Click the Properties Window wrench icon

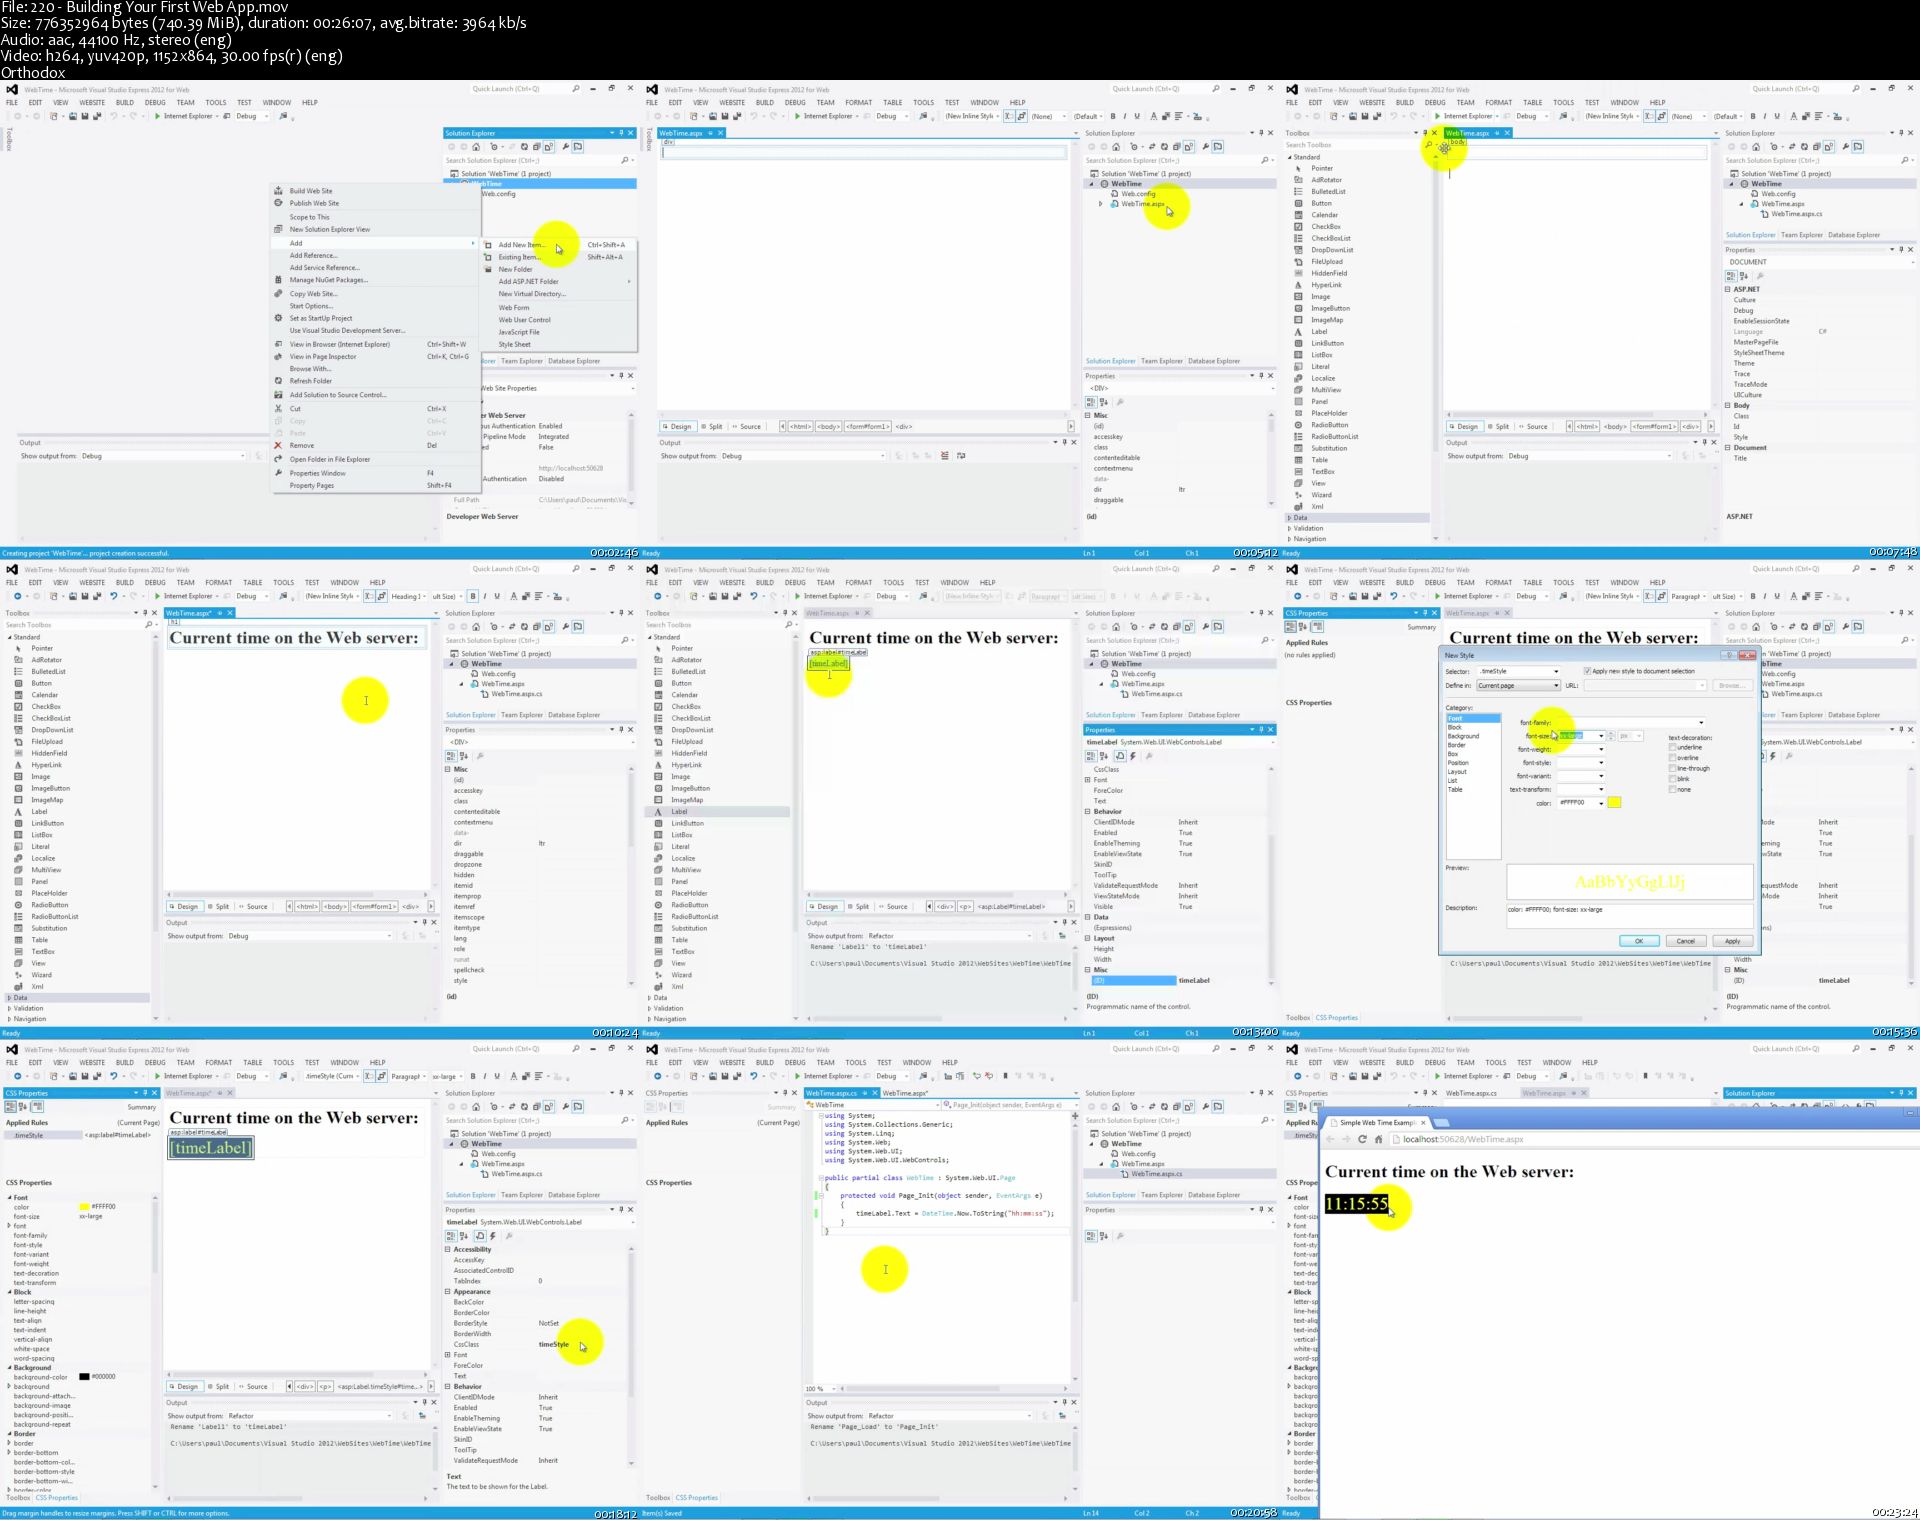point(279,473)
